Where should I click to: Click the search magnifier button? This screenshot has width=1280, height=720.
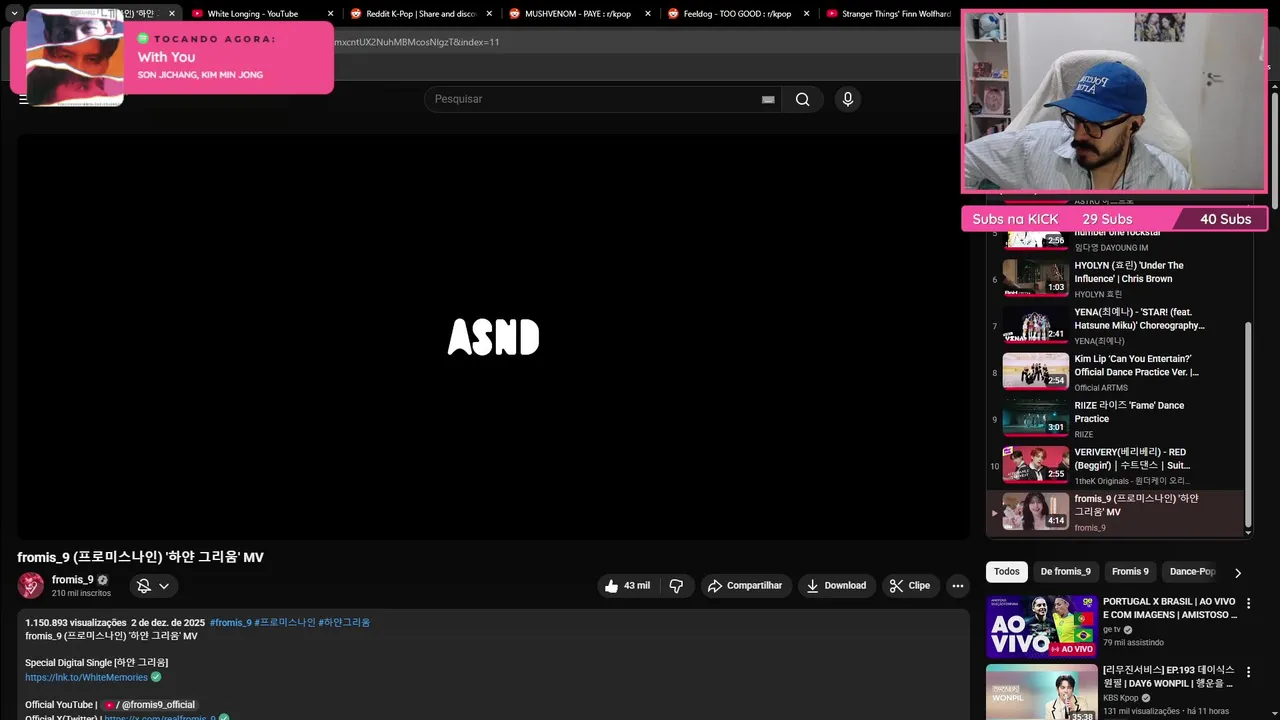(802, 99)
